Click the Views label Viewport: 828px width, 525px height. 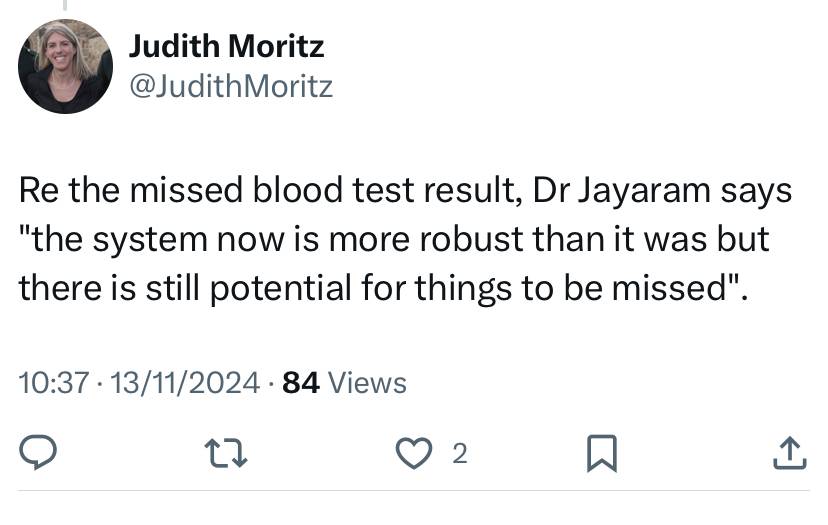(x=368, y=383)
